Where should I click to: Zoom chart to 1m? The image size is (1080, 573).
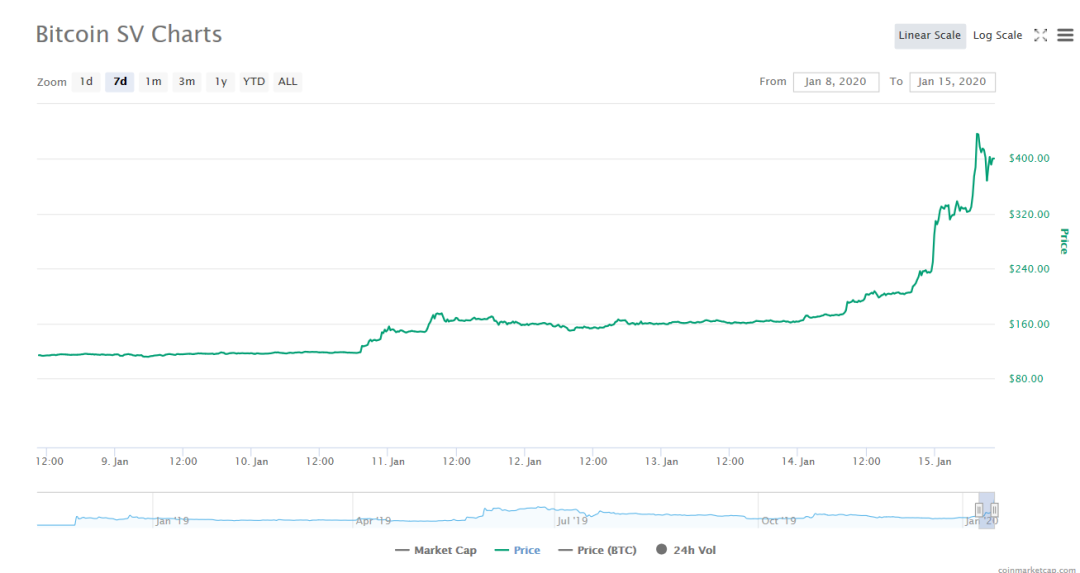(x=153, y=82)
